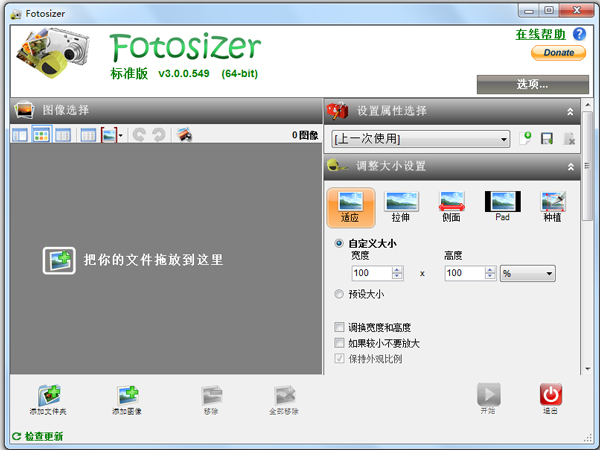Select the 自定义大小 radio button

point(339,243)
